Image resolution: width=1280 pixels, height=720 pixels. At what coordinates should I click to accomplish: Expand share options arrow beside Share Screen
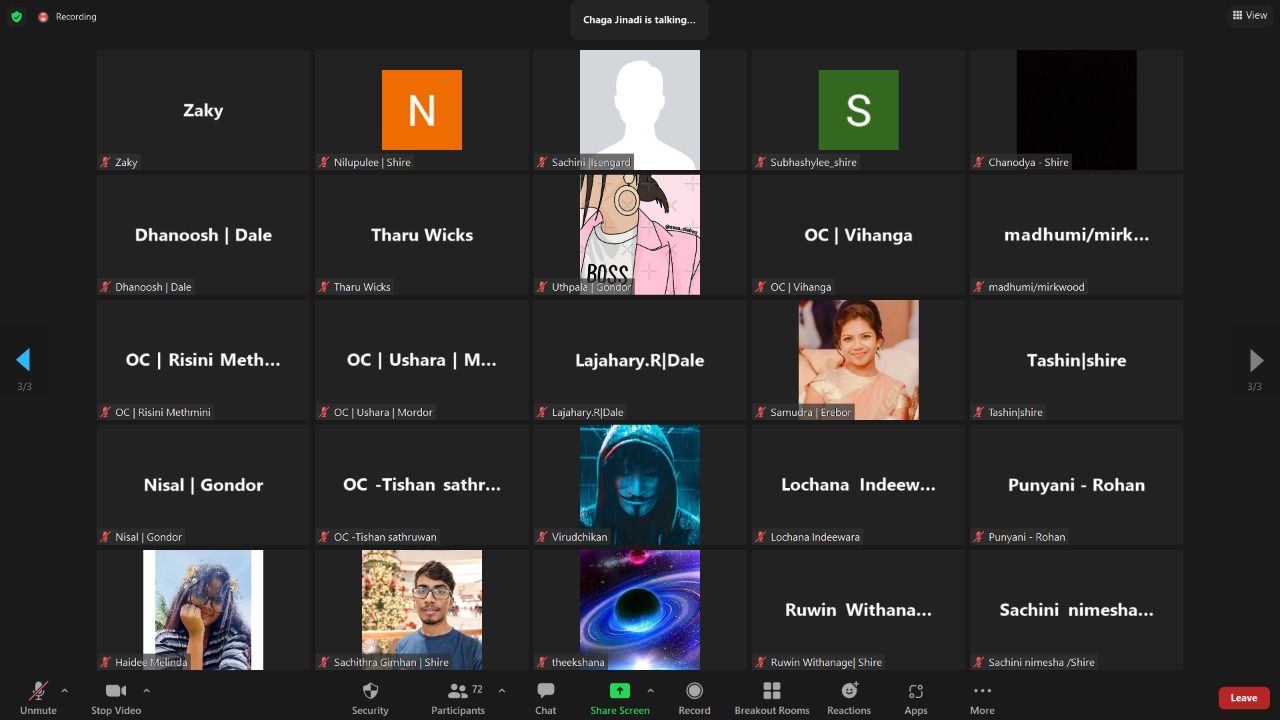[650, 690]
